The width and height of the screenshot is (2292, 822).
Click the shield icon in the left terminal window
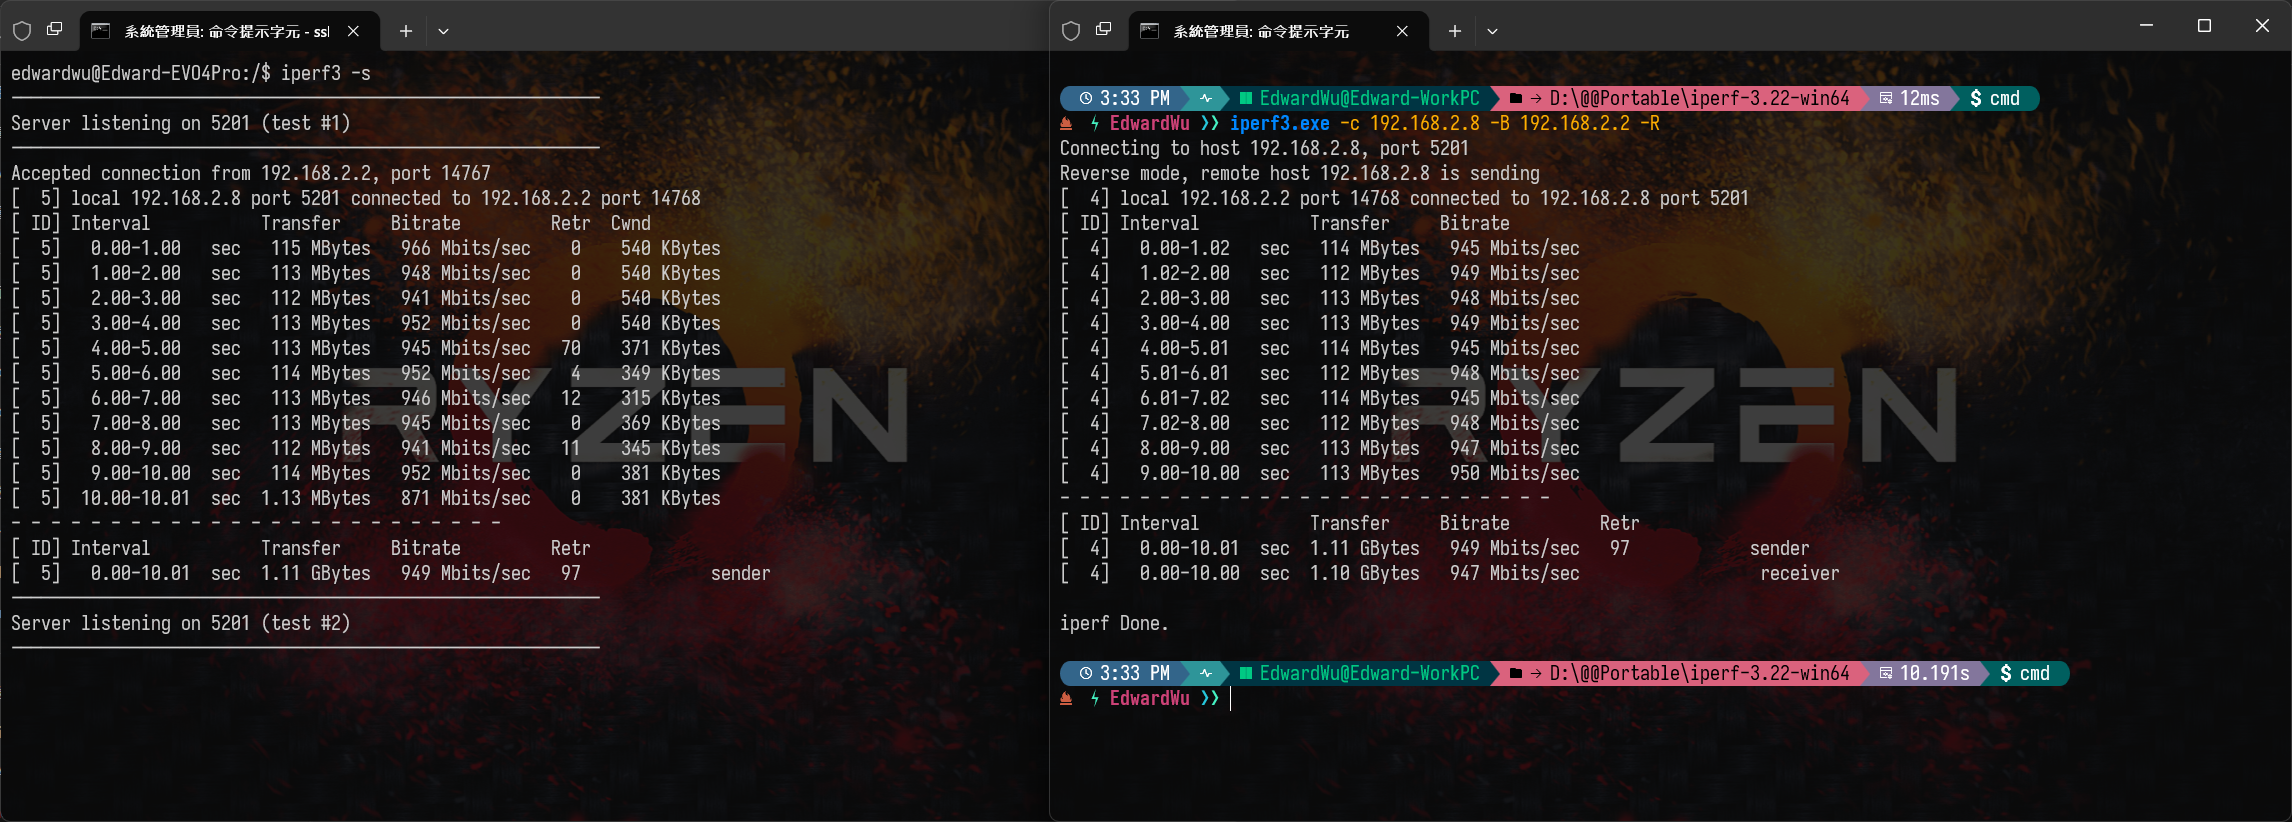tap(22, 31)
